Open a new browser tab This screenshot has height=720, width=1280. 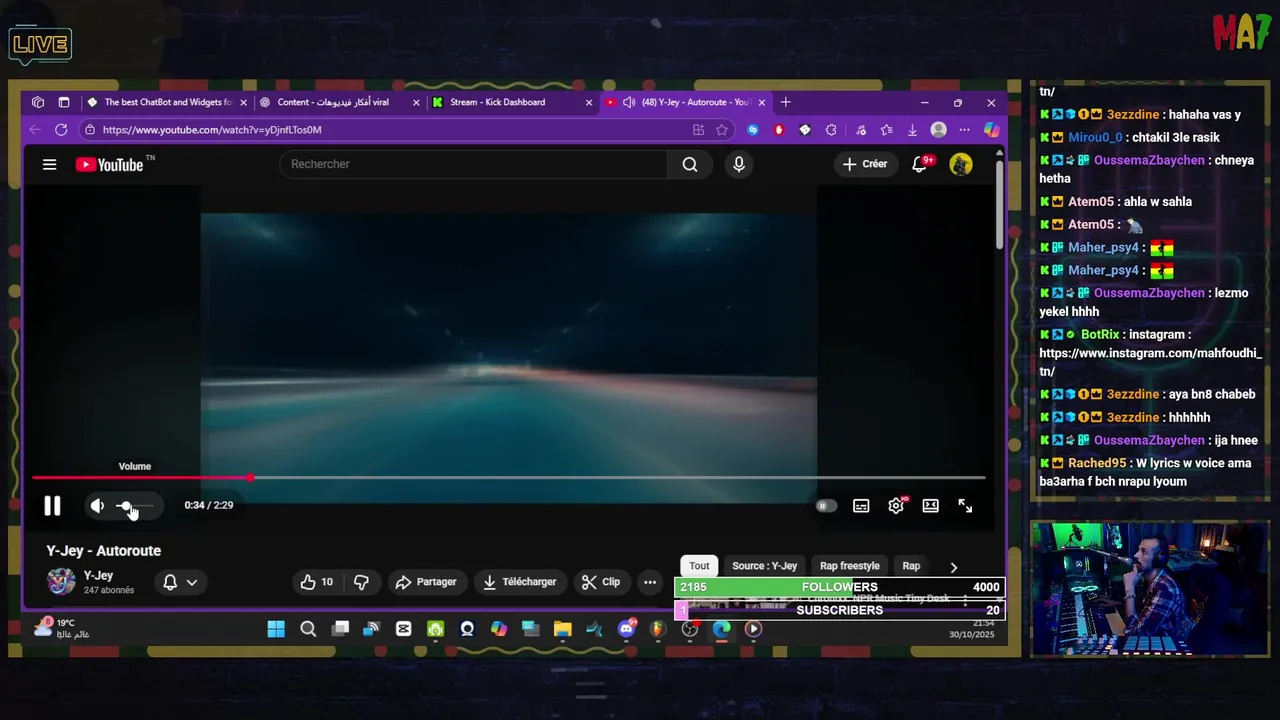pyautogui.click(x=786, y=102)
